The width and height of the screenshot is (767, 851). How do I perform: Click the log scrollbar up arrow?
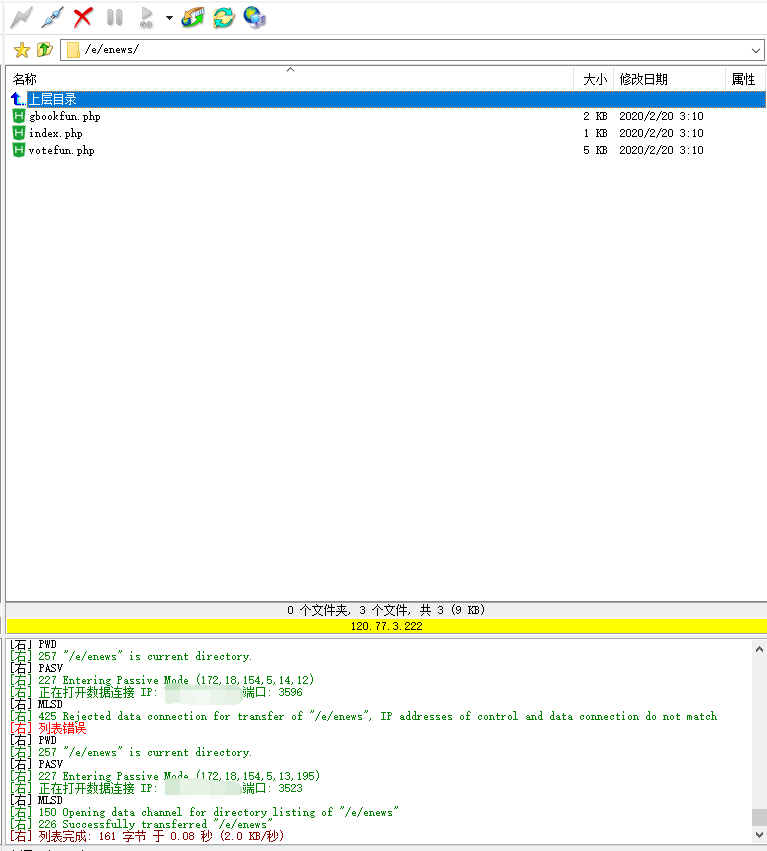coord(759,649)
